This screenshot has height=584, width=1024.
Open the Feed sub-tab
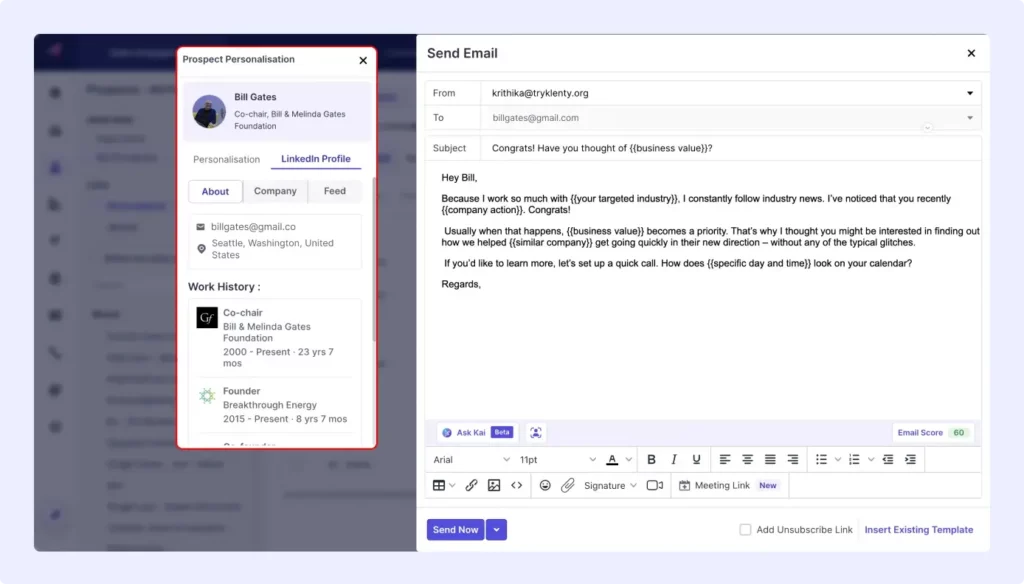334,191
